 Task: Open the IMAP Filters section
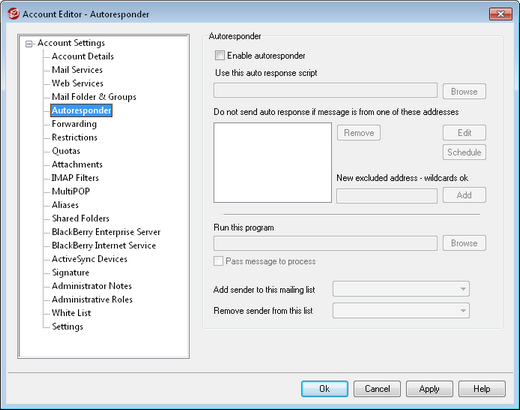coord(75,178)
